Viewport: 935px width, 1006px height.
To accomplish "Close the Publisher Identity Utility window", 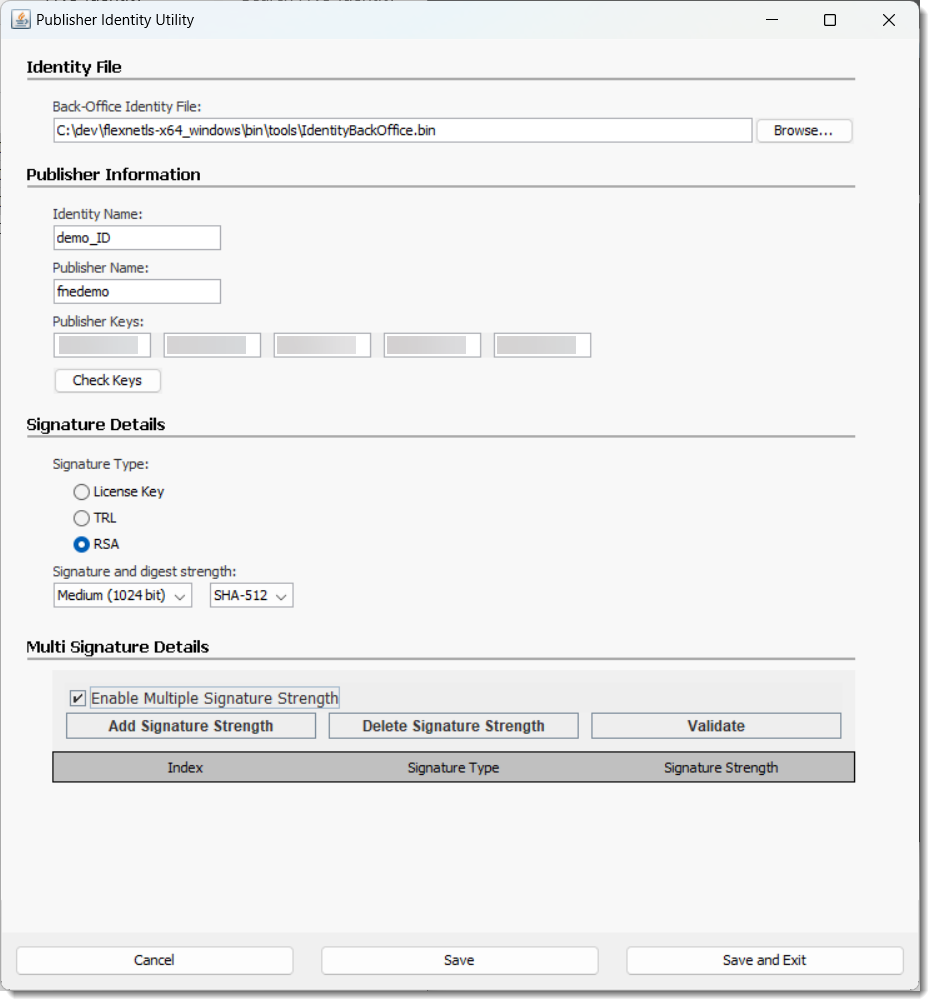I will (x=888, y=20).
